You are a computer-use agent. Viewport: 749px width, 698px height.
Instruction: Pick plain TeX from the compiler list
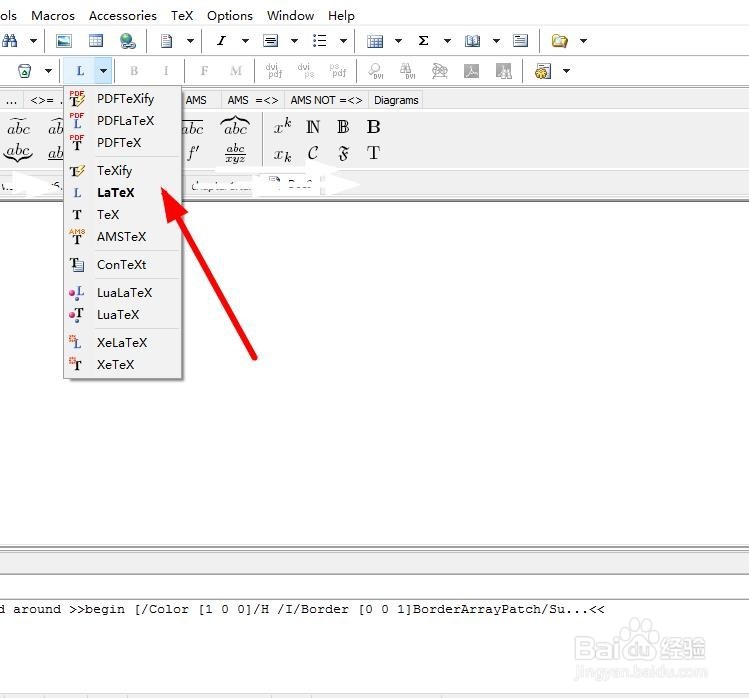pyautogui.click(x=123, y=215)
